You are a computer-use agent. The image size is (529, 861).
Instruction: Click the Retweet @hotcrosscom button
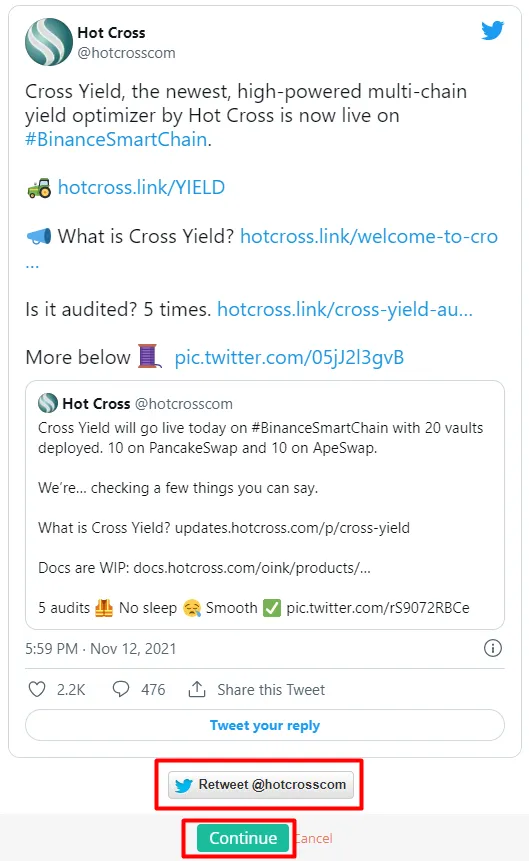pyautogui.click(x=260, y=785)
